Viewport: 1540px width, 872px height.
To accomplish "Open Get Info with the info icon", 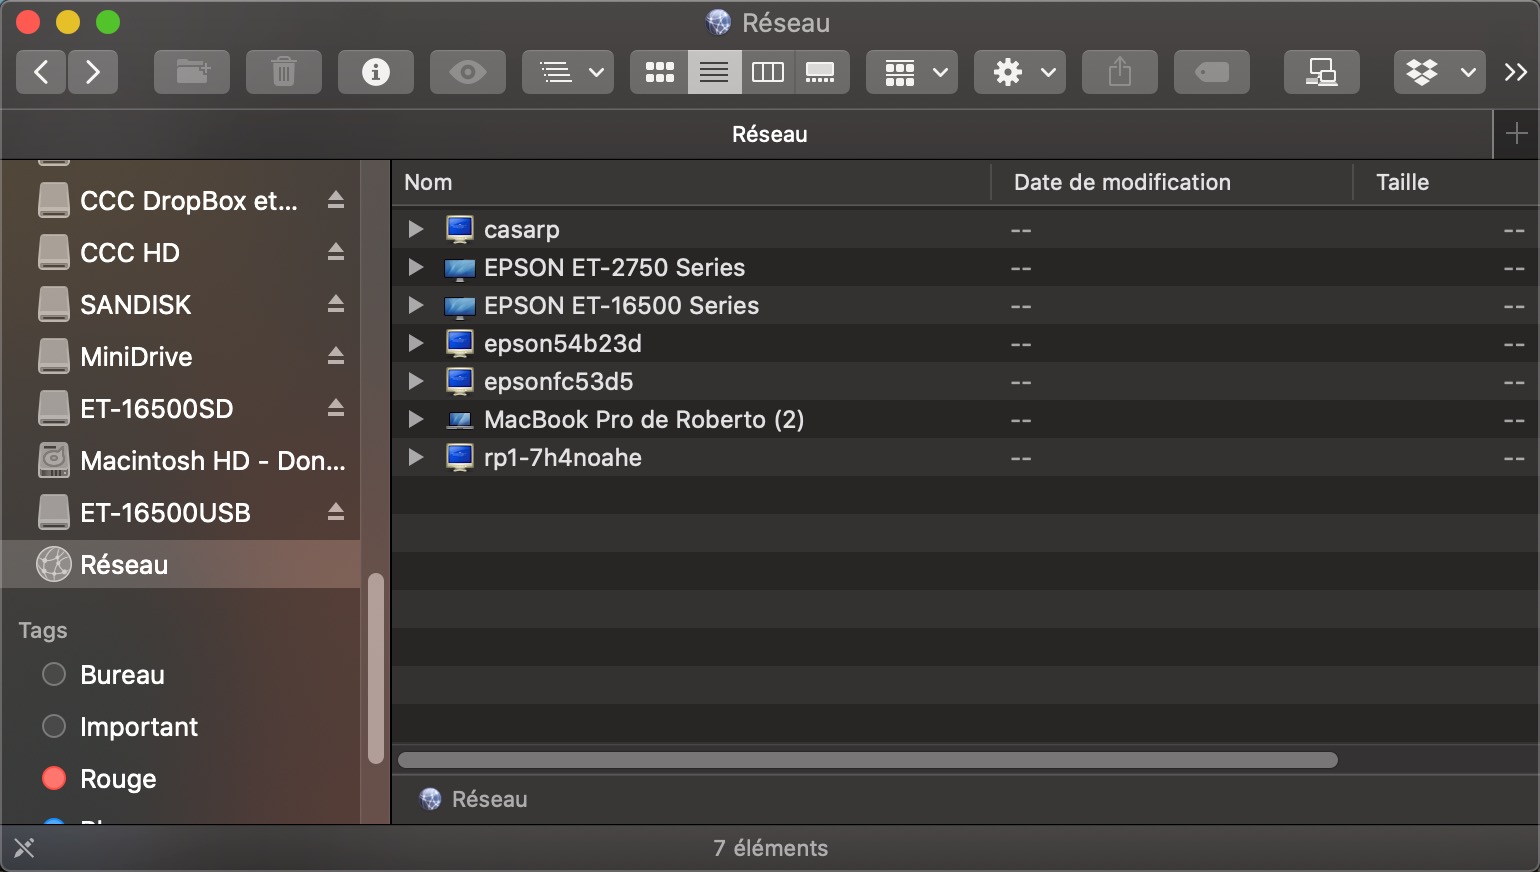I will 376,72.
